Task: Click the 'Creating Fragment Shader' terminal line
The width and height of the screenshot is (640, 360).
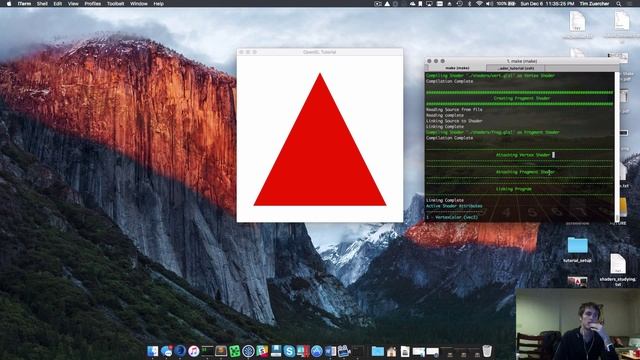Action: click(522, 98)
